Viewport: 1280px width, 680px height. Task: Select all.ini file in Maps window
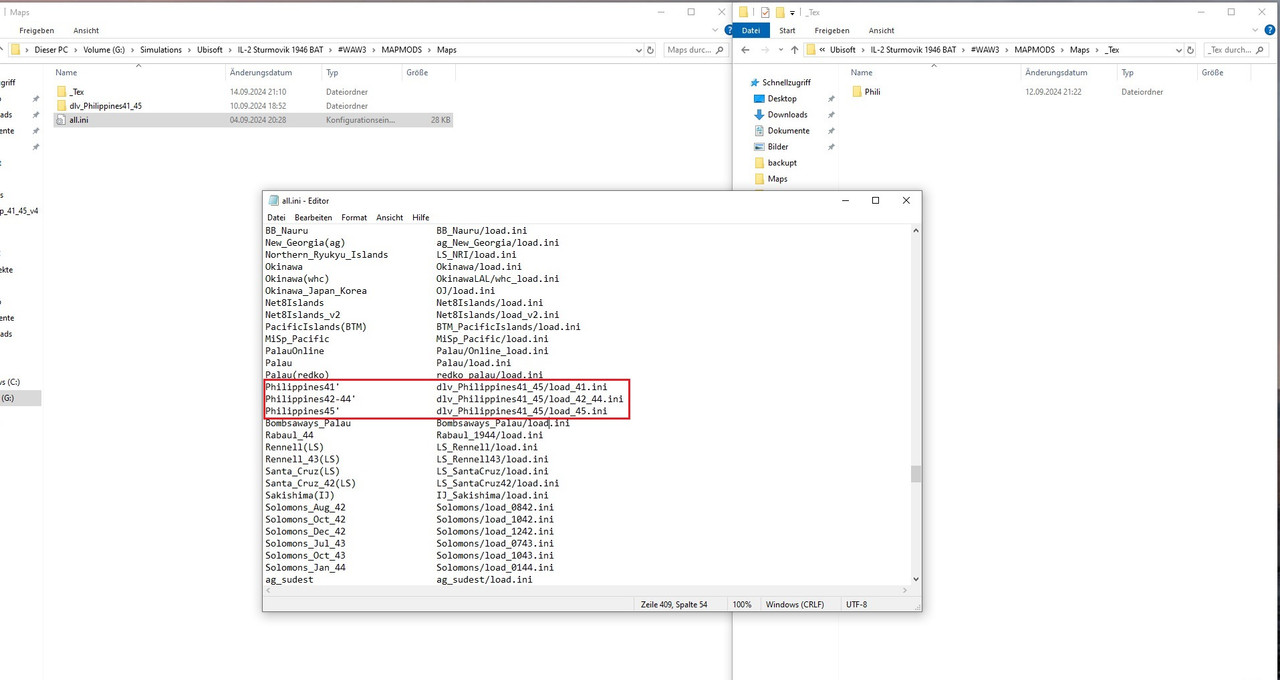pos(253,119)
